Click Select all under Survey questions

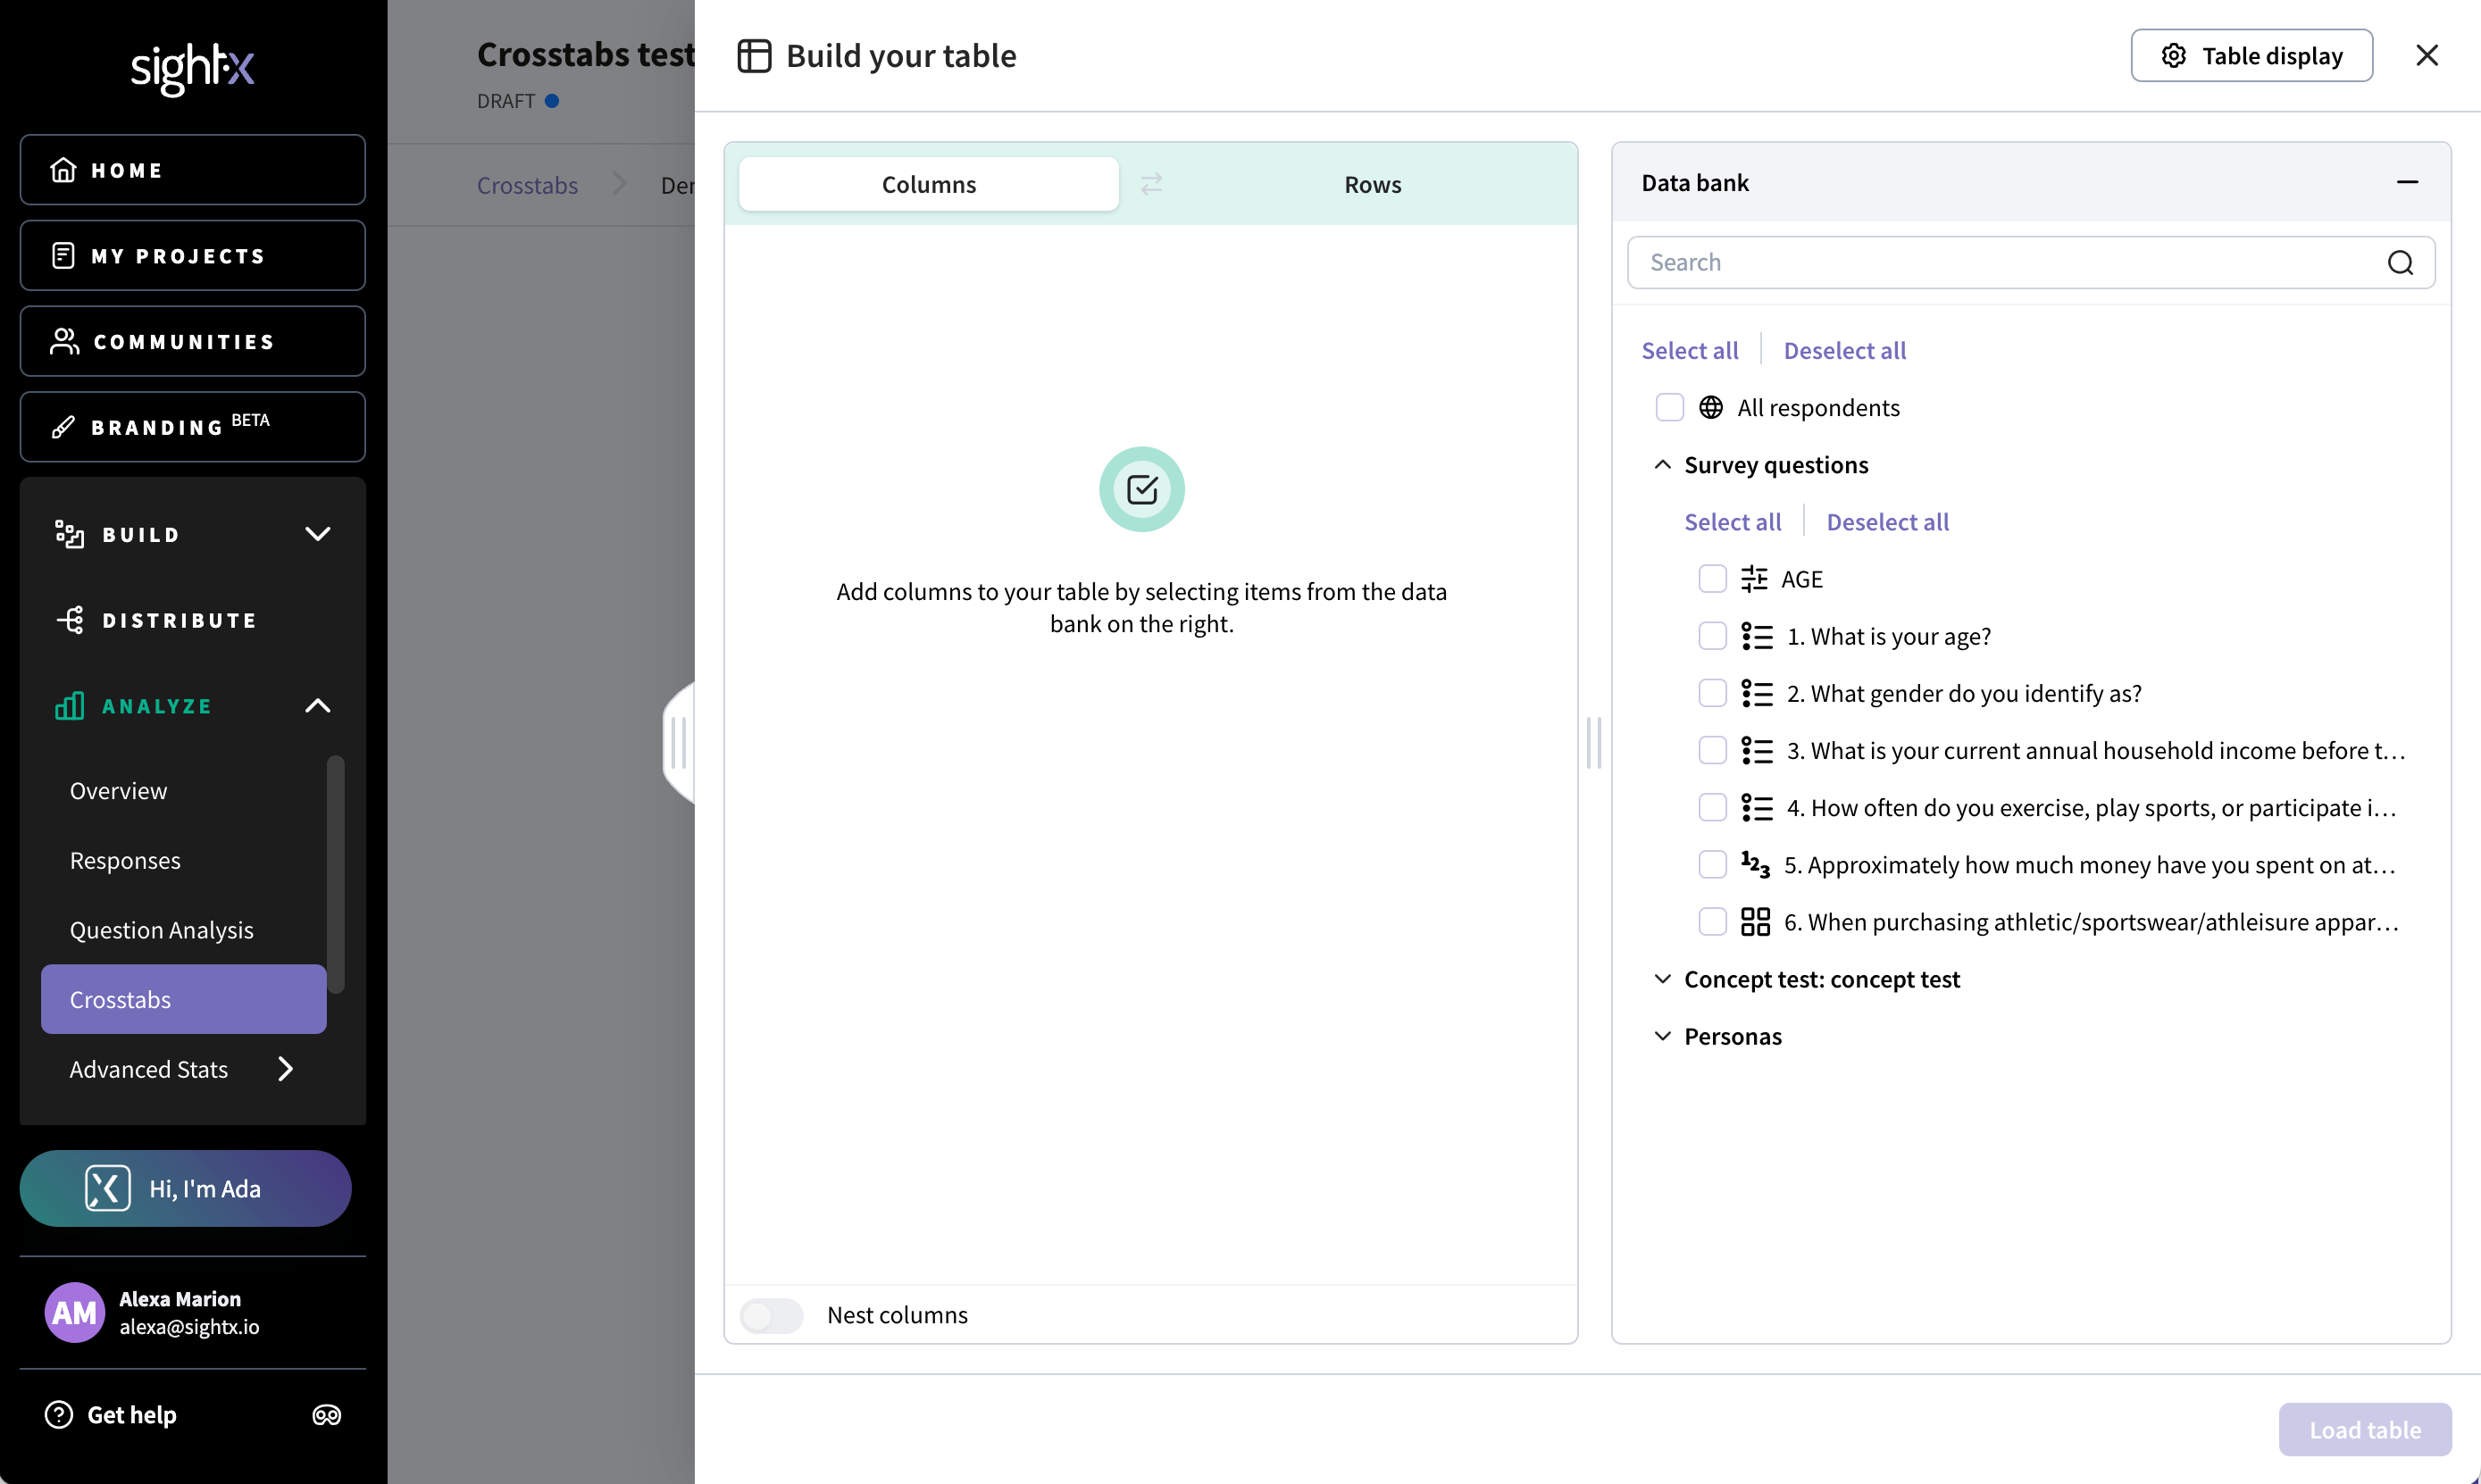1732,522
